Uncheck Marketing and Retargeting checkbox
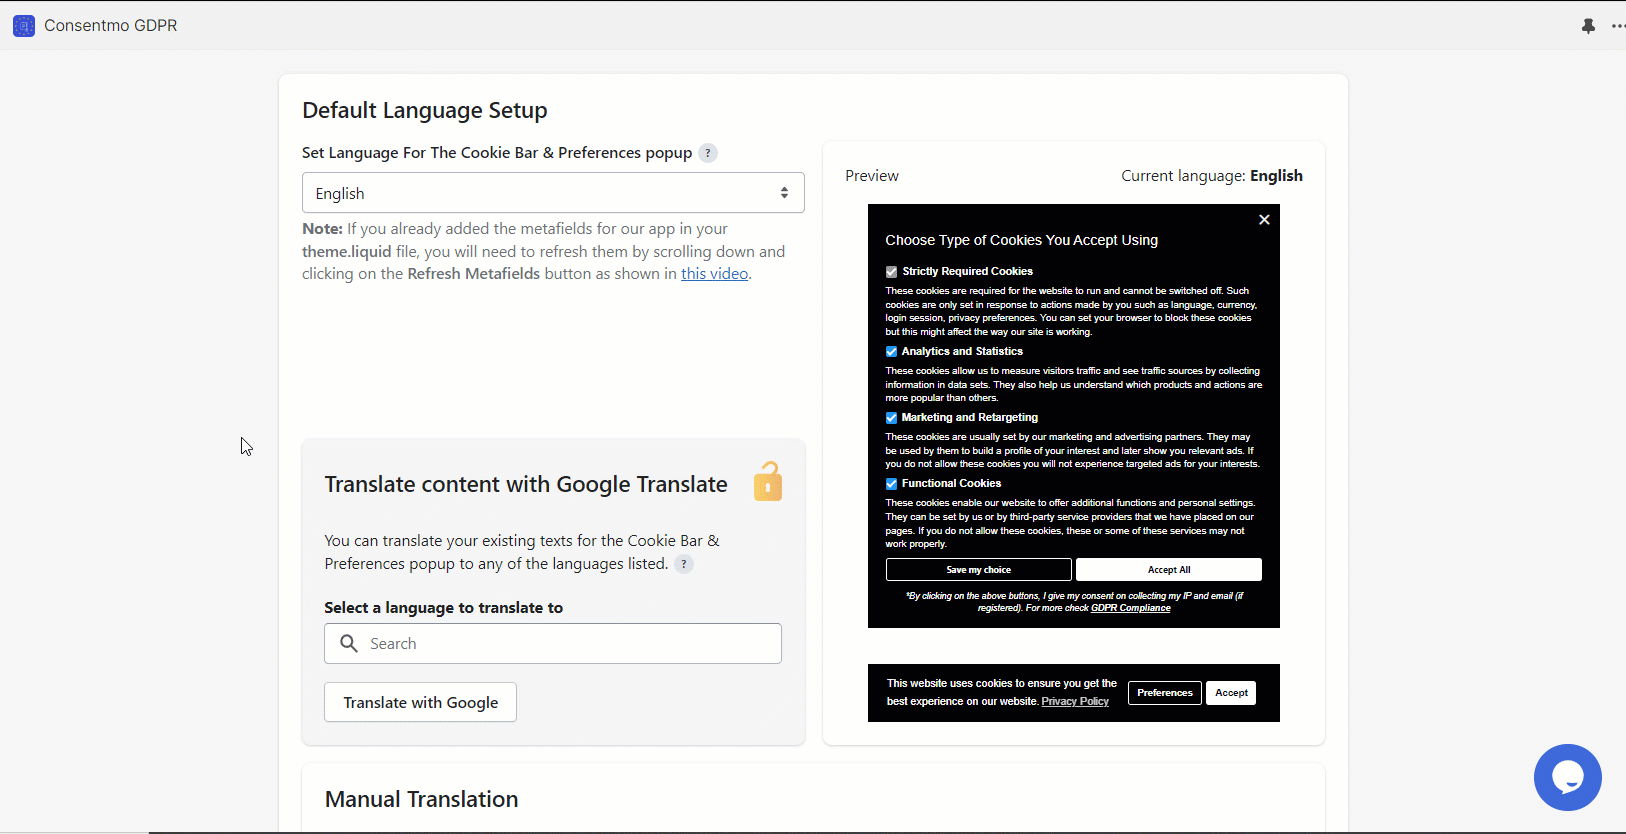 pyautogui.click(x=891, y=418)
